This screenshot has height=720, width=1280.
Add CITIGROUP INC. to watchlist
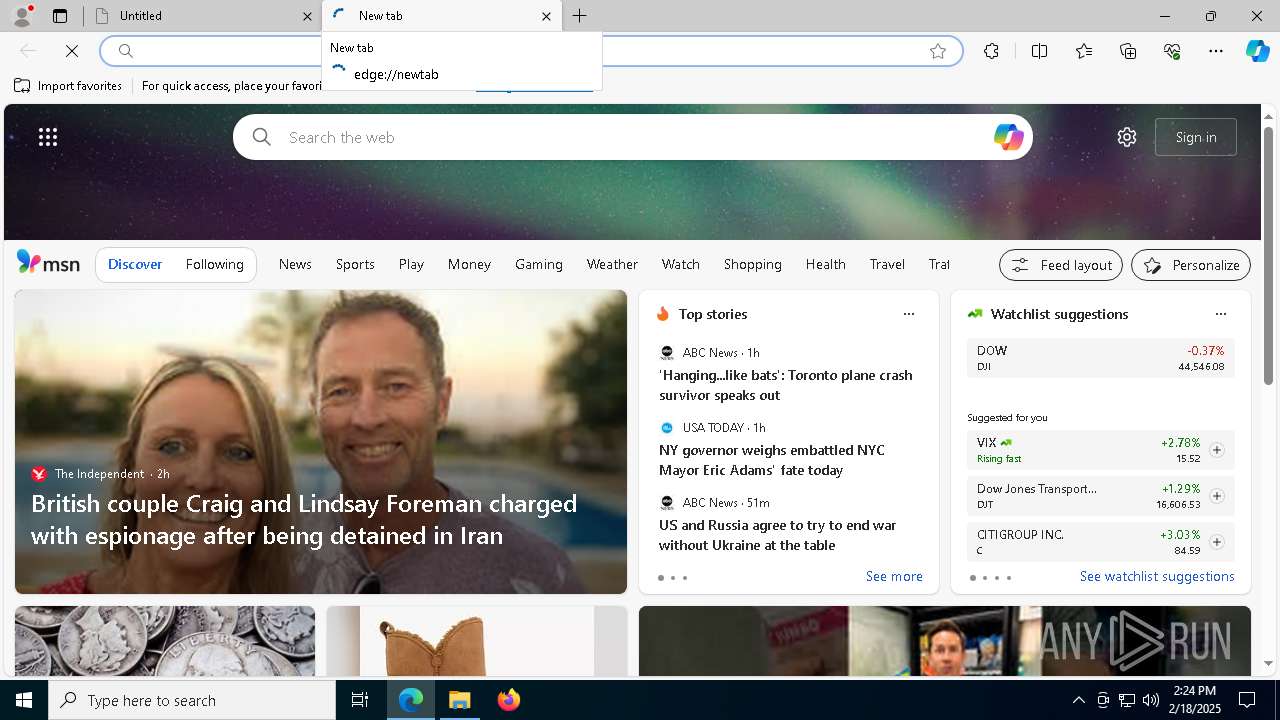[1217, 542]
